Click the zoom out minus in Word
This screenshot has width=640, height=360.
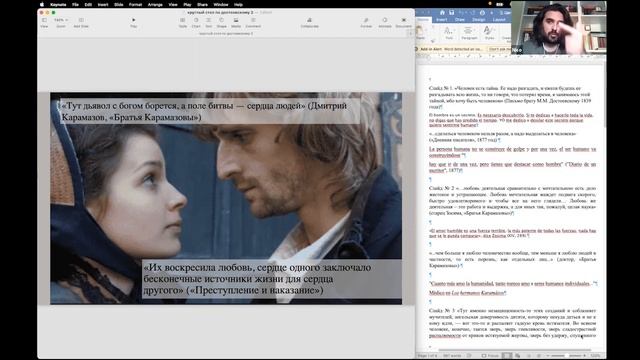(548, 356)
